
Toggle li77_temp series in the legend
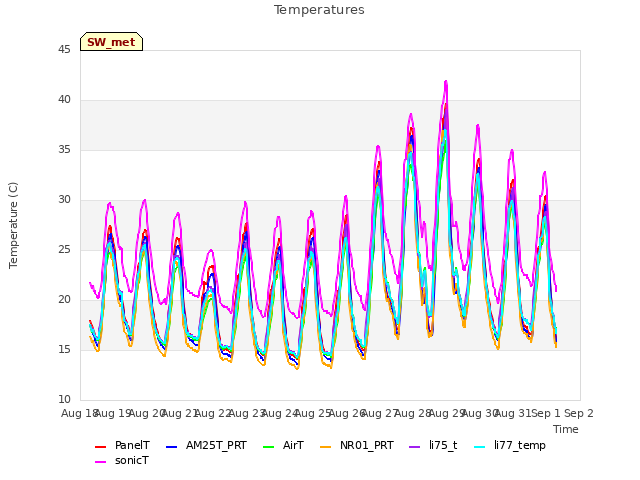point(510,445)
